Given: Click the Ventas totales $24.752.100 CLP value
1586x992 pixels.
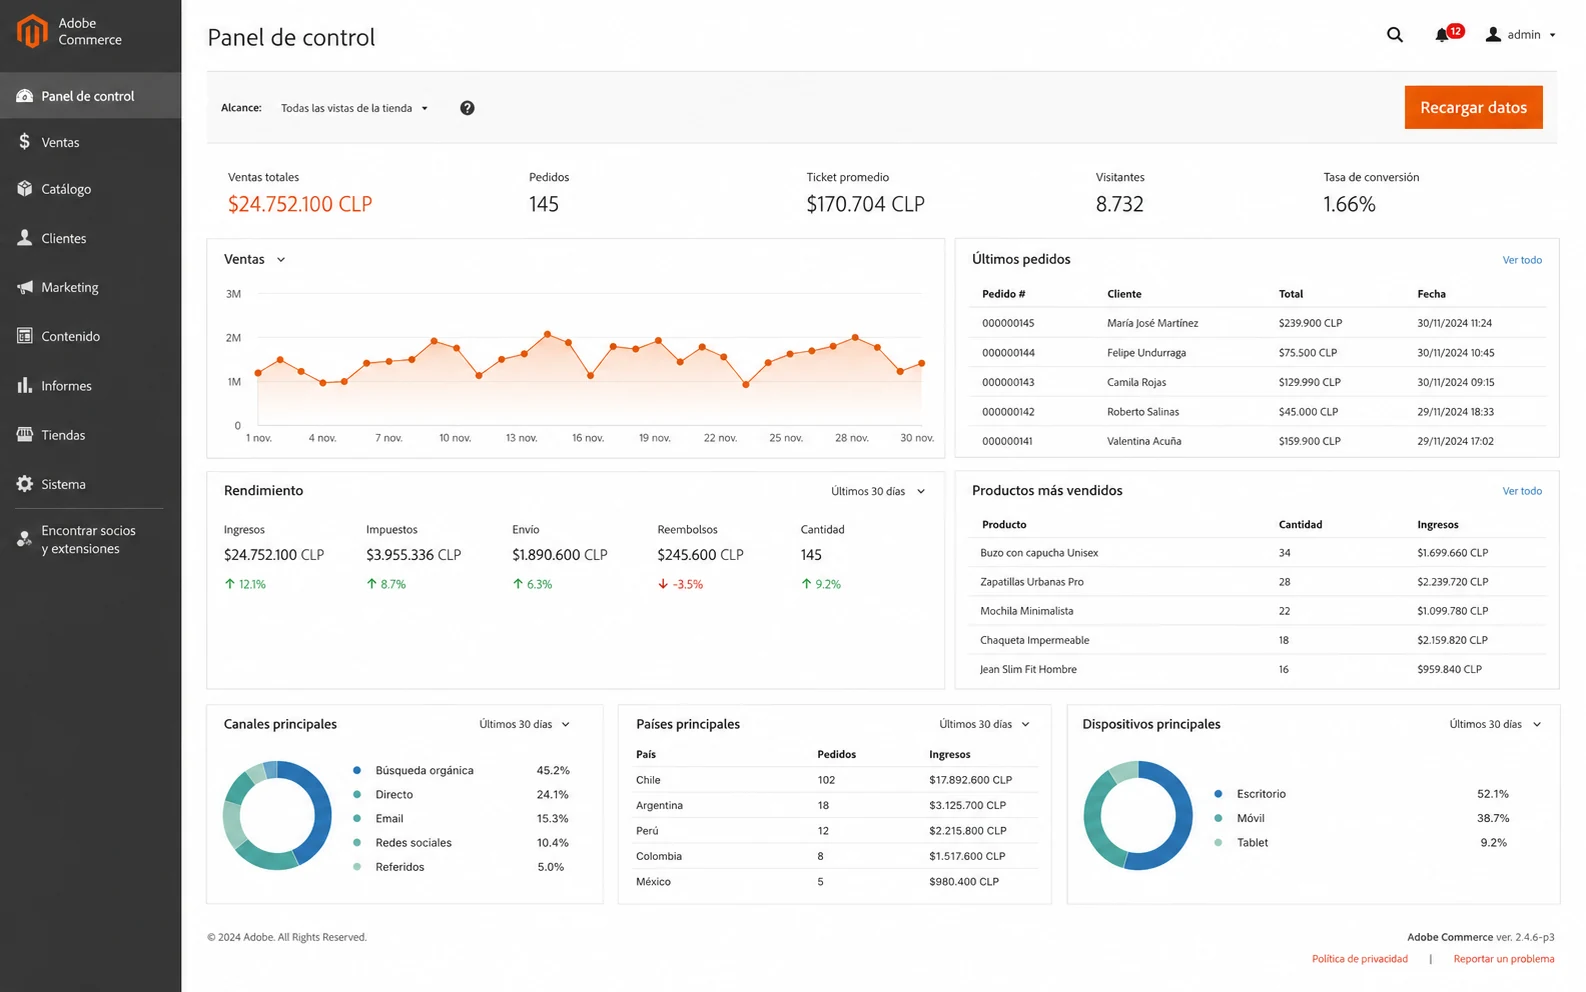Looking at the screenshot, I should [300, 204].
